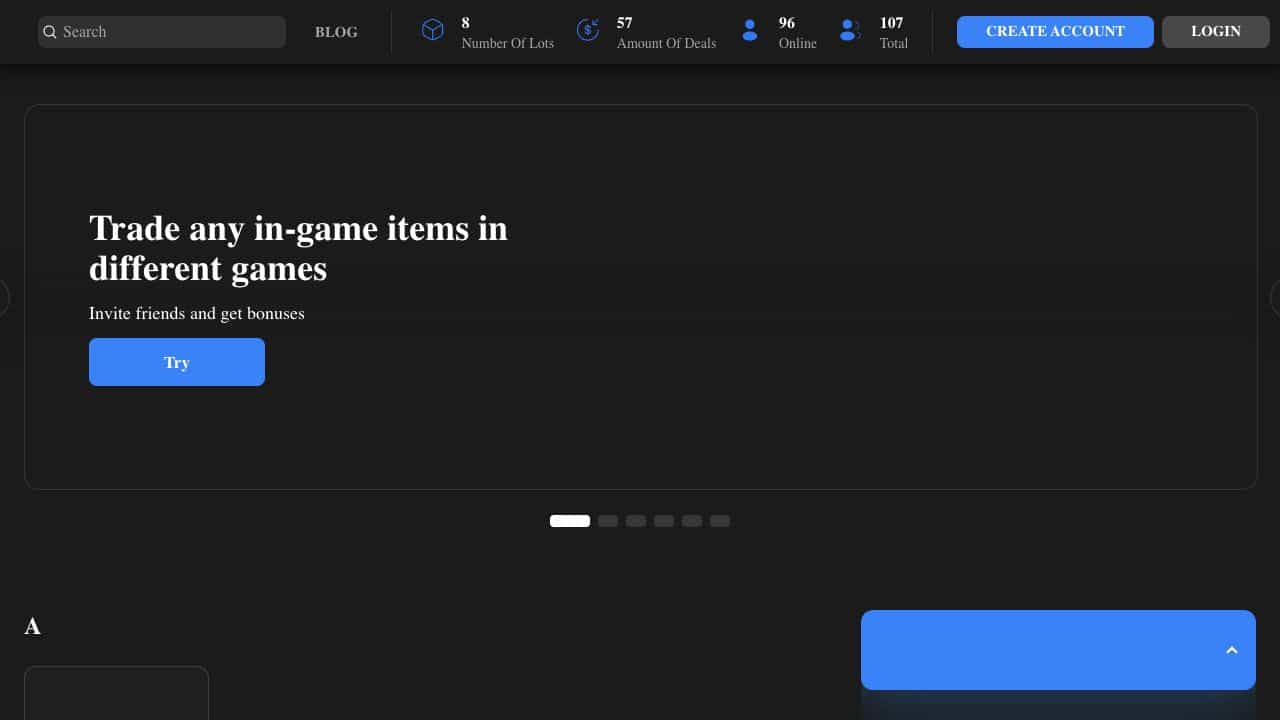Click the '8 Number Of Lots' statistic text
Viewport: 1280px width, 720px height.
[507, 33]
